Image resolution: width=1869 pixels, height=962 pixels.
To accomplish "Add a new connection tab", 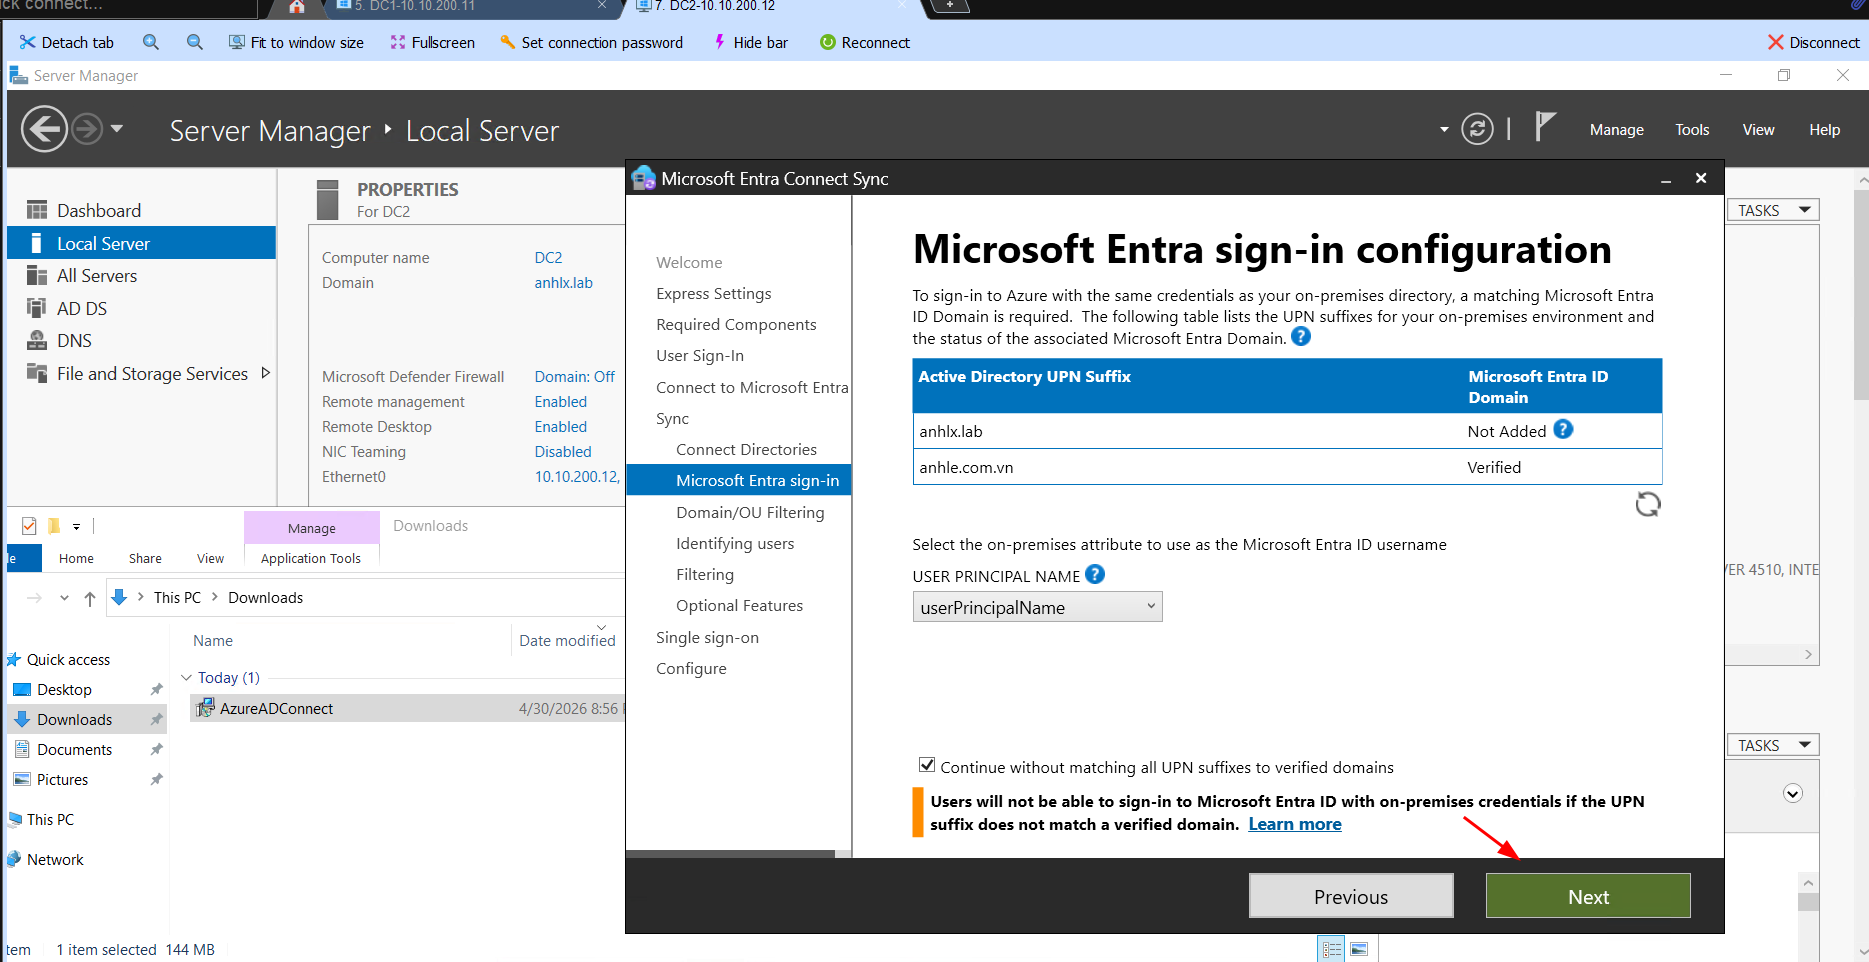I will tap(950, 6).
